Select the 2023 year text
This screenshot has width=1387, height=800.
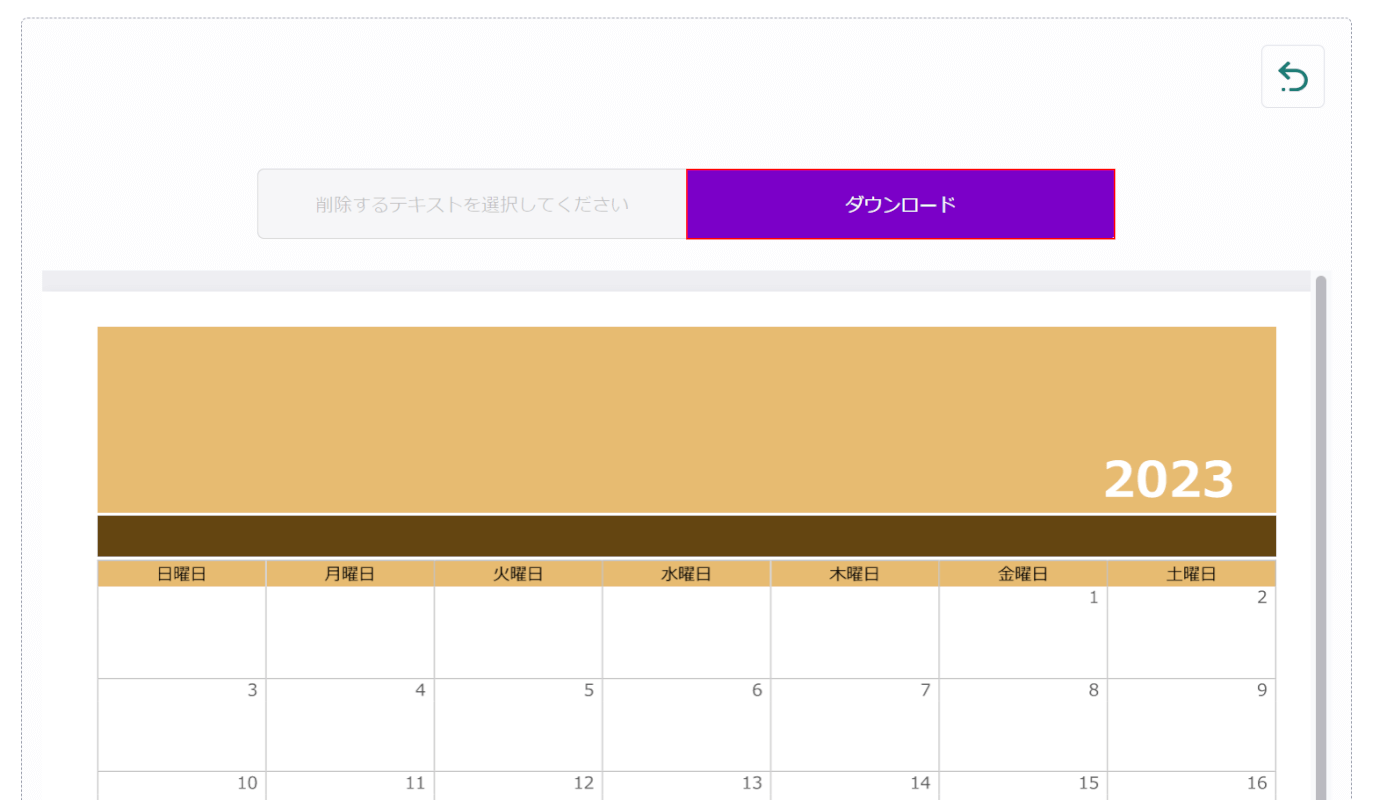pos(1169,480)
